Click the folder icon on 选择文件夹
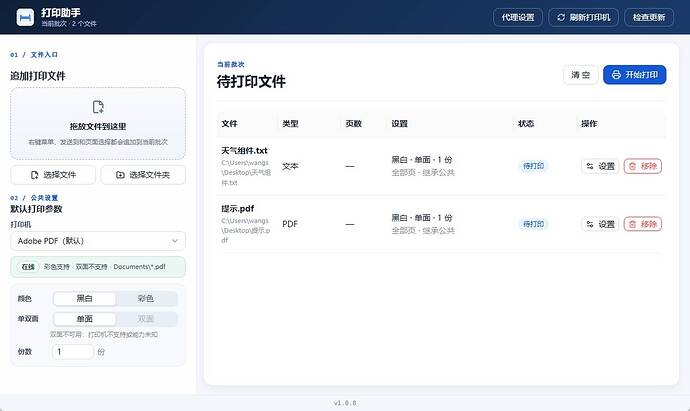 click(x=120, y=175)
